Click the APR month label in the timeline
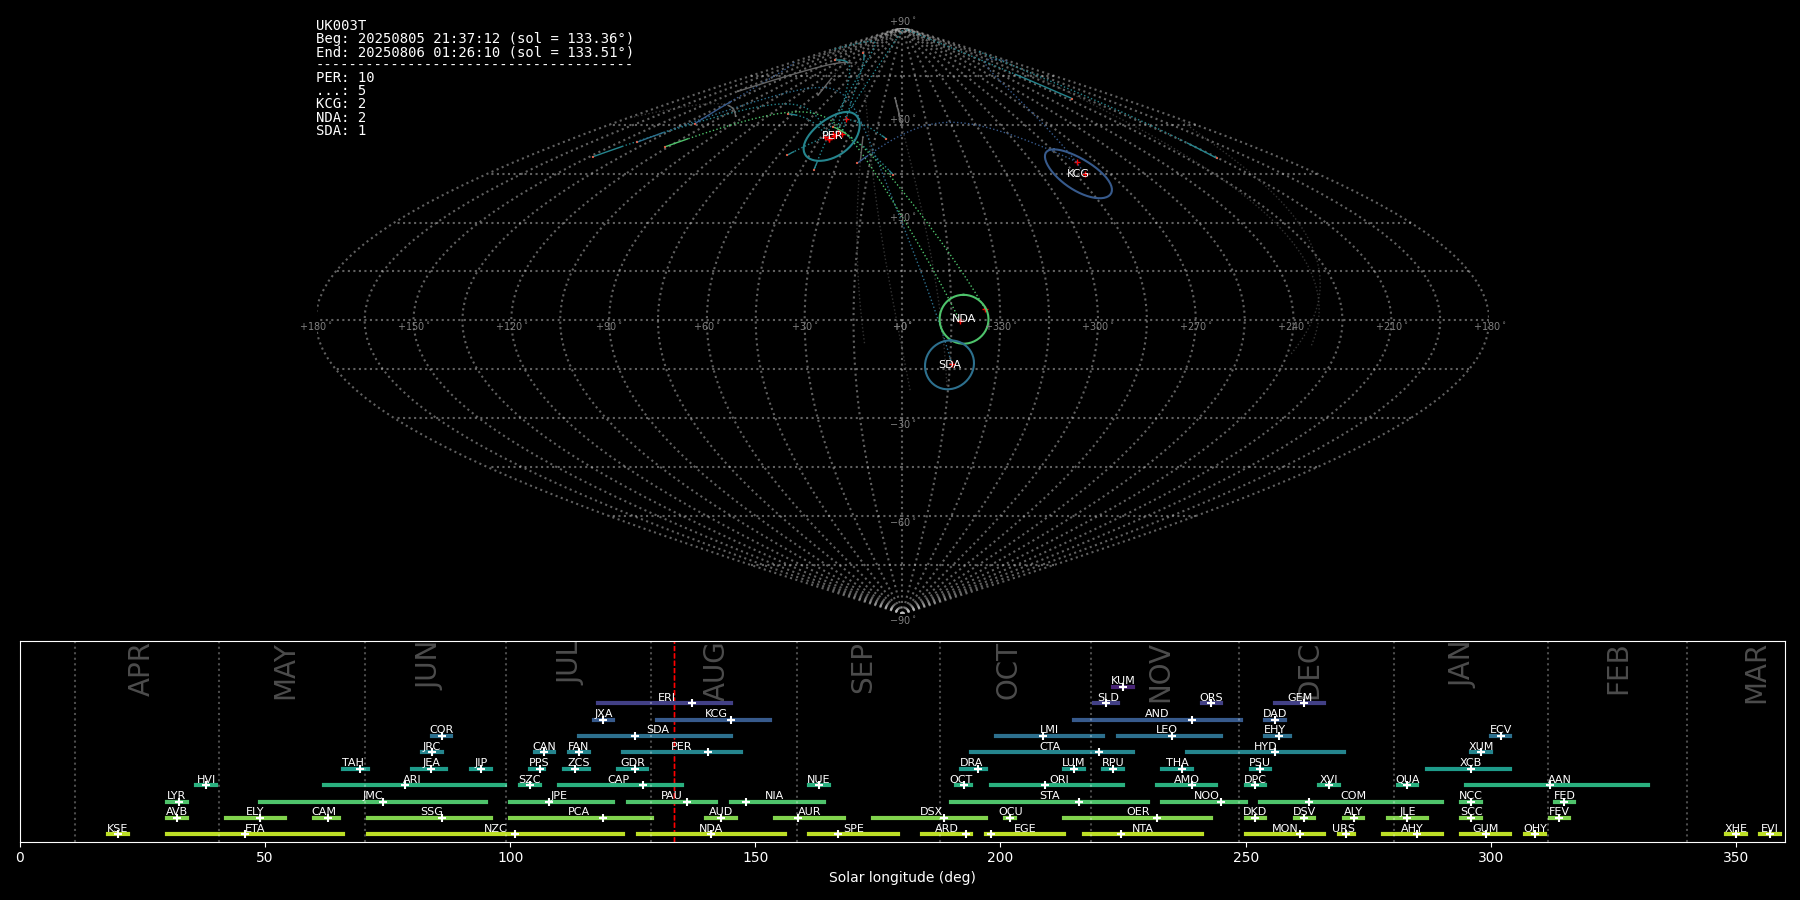The height and width of the screenshot is (900, 1800). point(139,670)
